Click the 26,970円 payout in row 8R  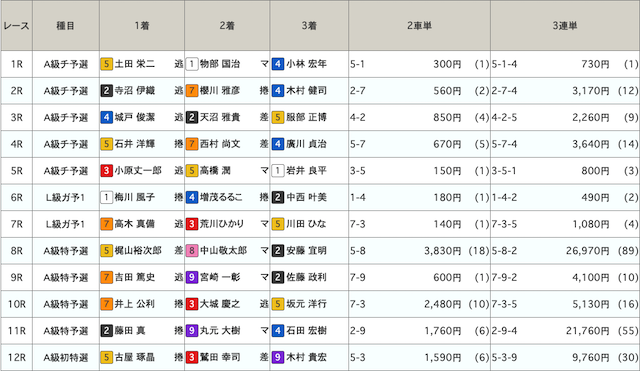(x=588, y=251)
